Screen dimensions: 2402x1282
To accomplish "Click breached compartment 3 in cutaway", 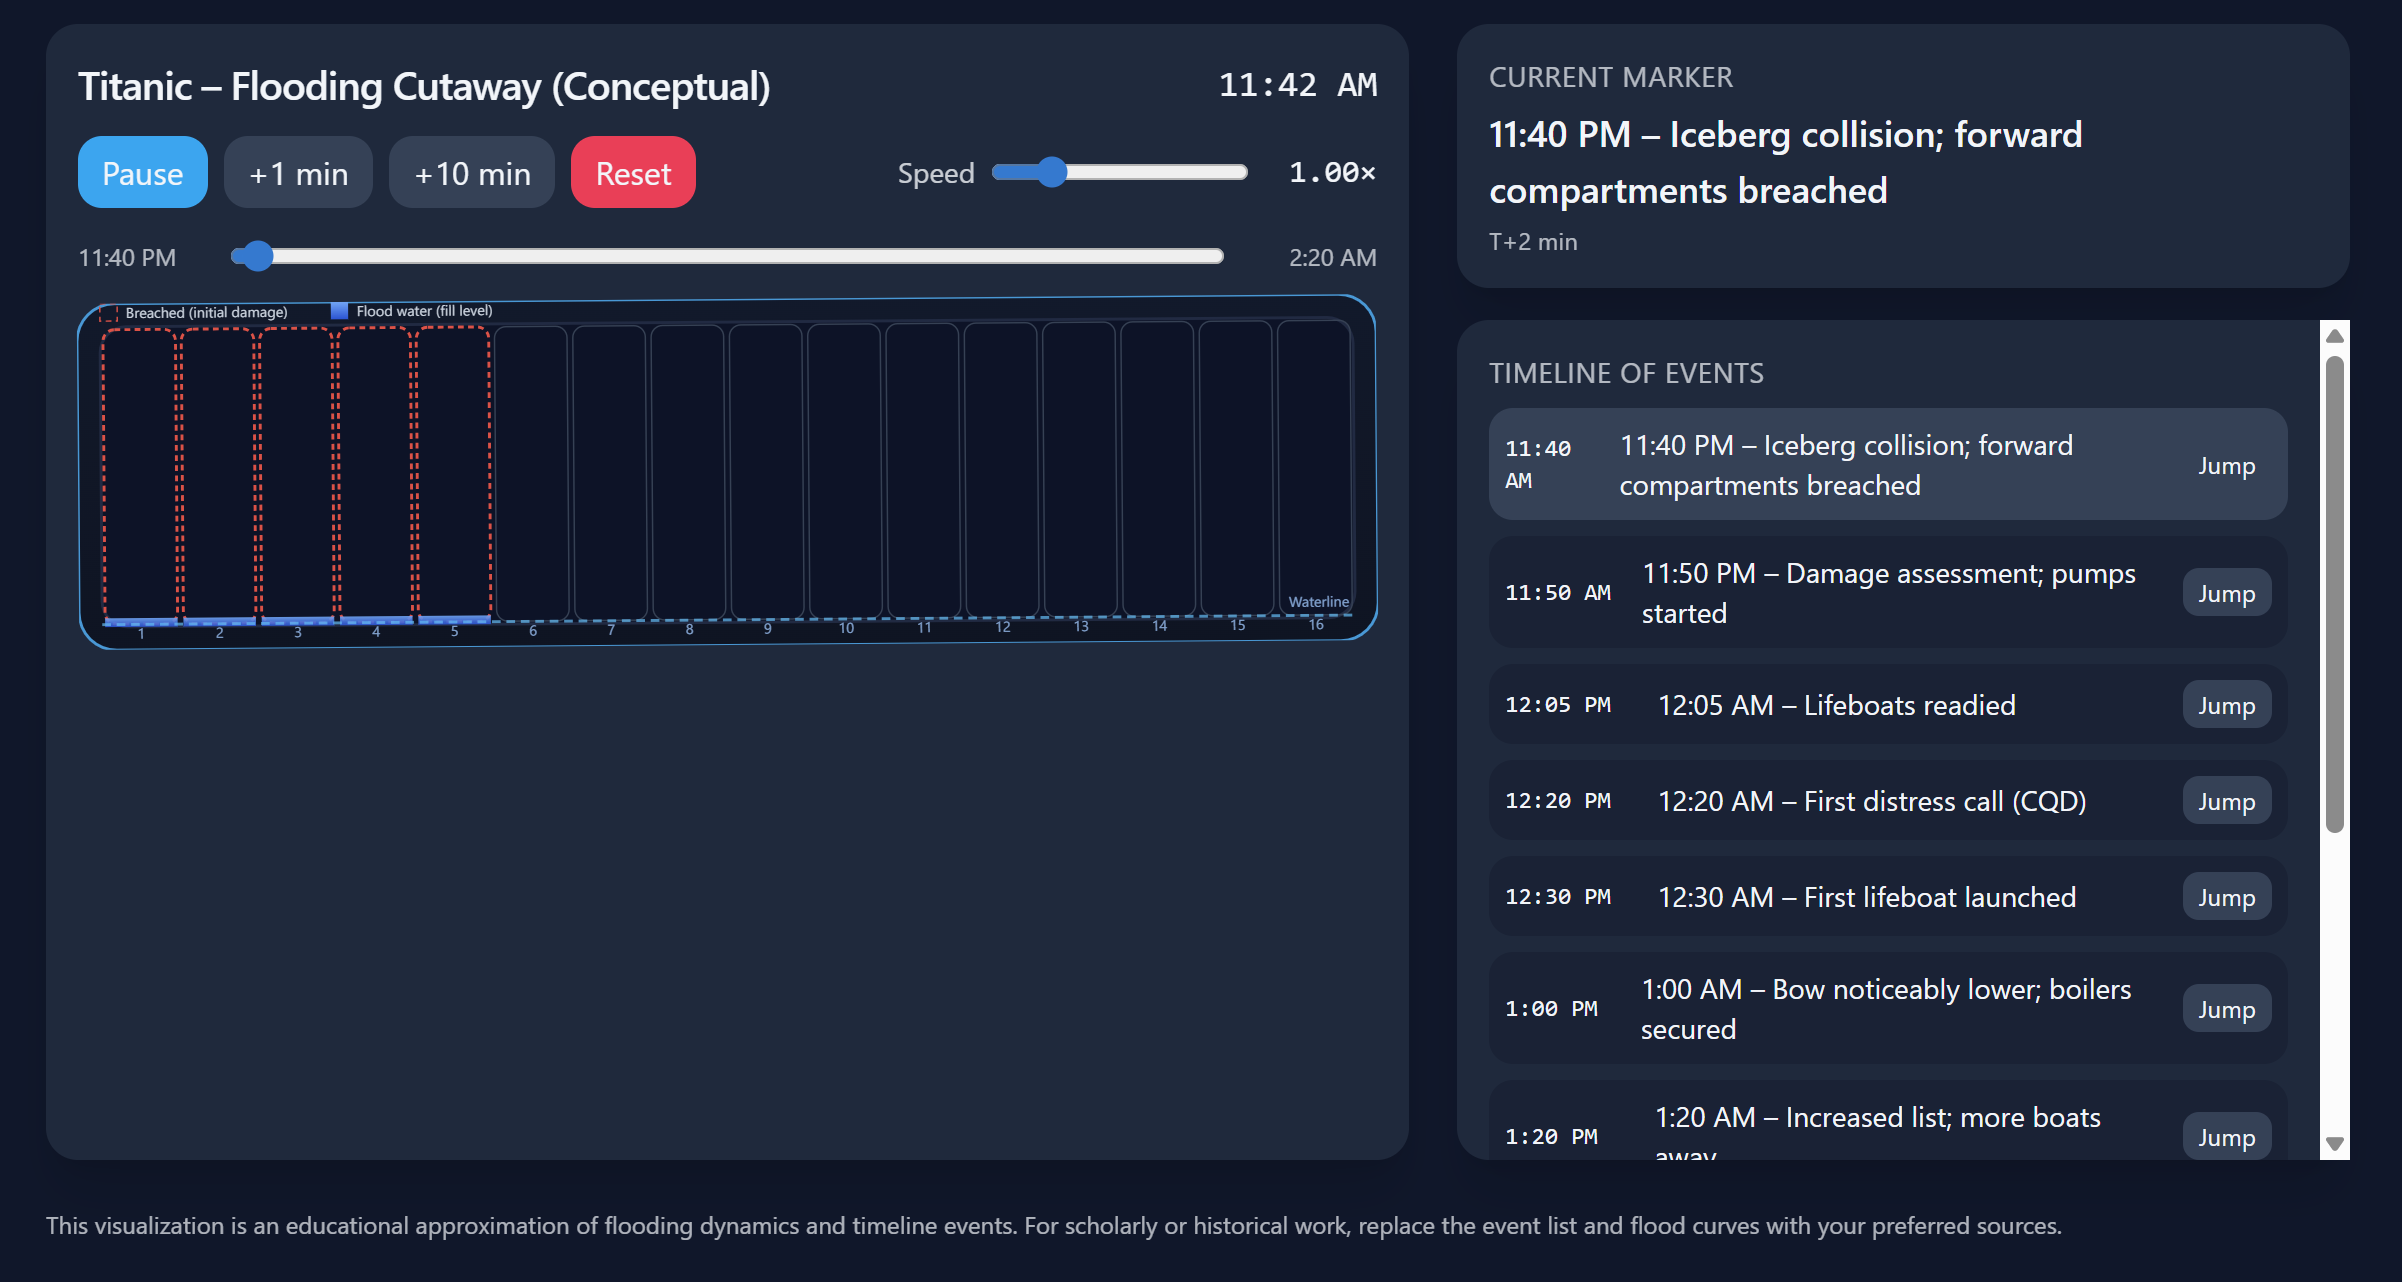I will (296, 473).
